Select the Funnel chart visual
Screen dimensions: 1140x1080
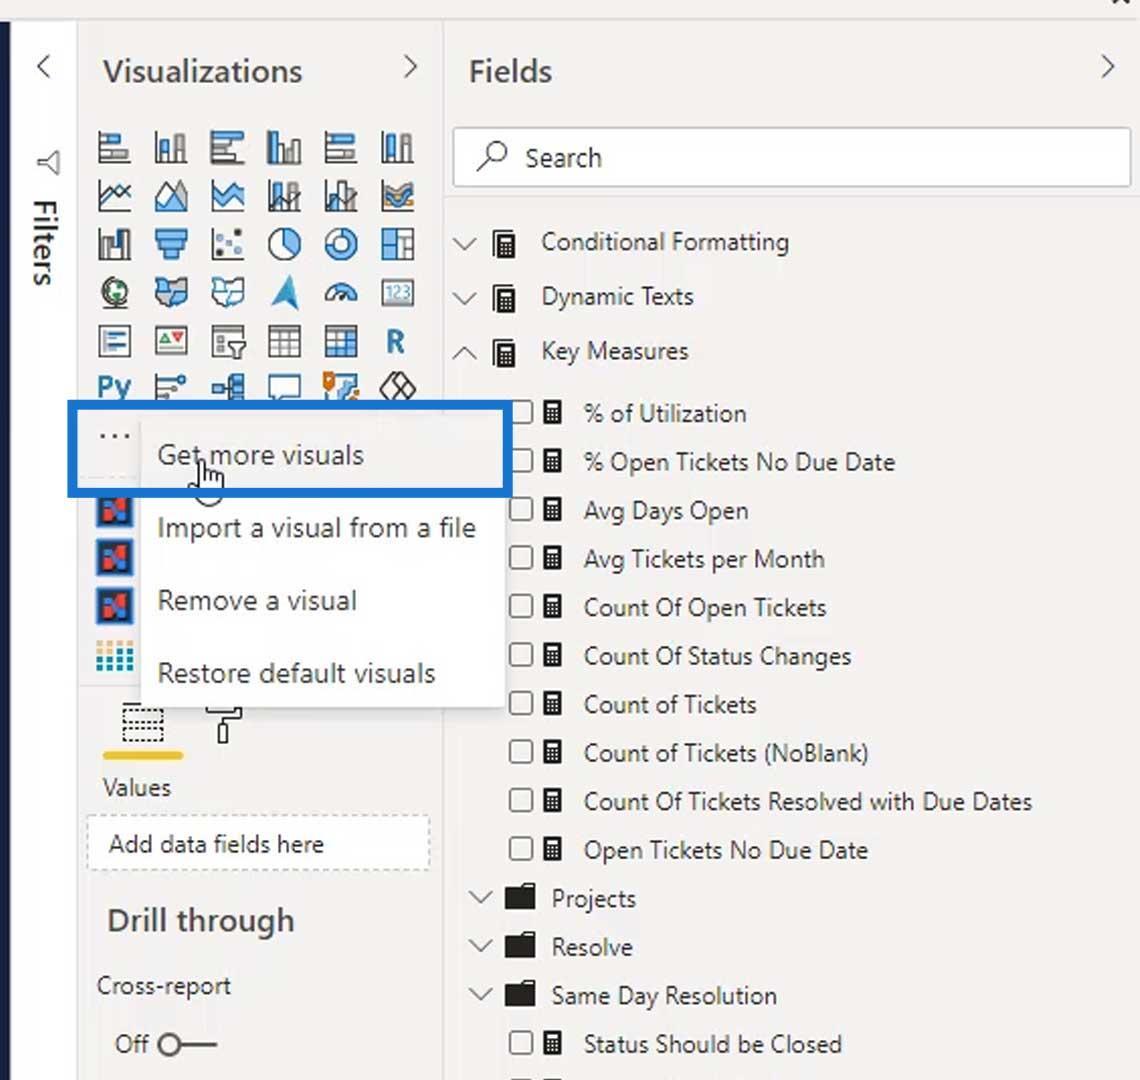[171, 244]
